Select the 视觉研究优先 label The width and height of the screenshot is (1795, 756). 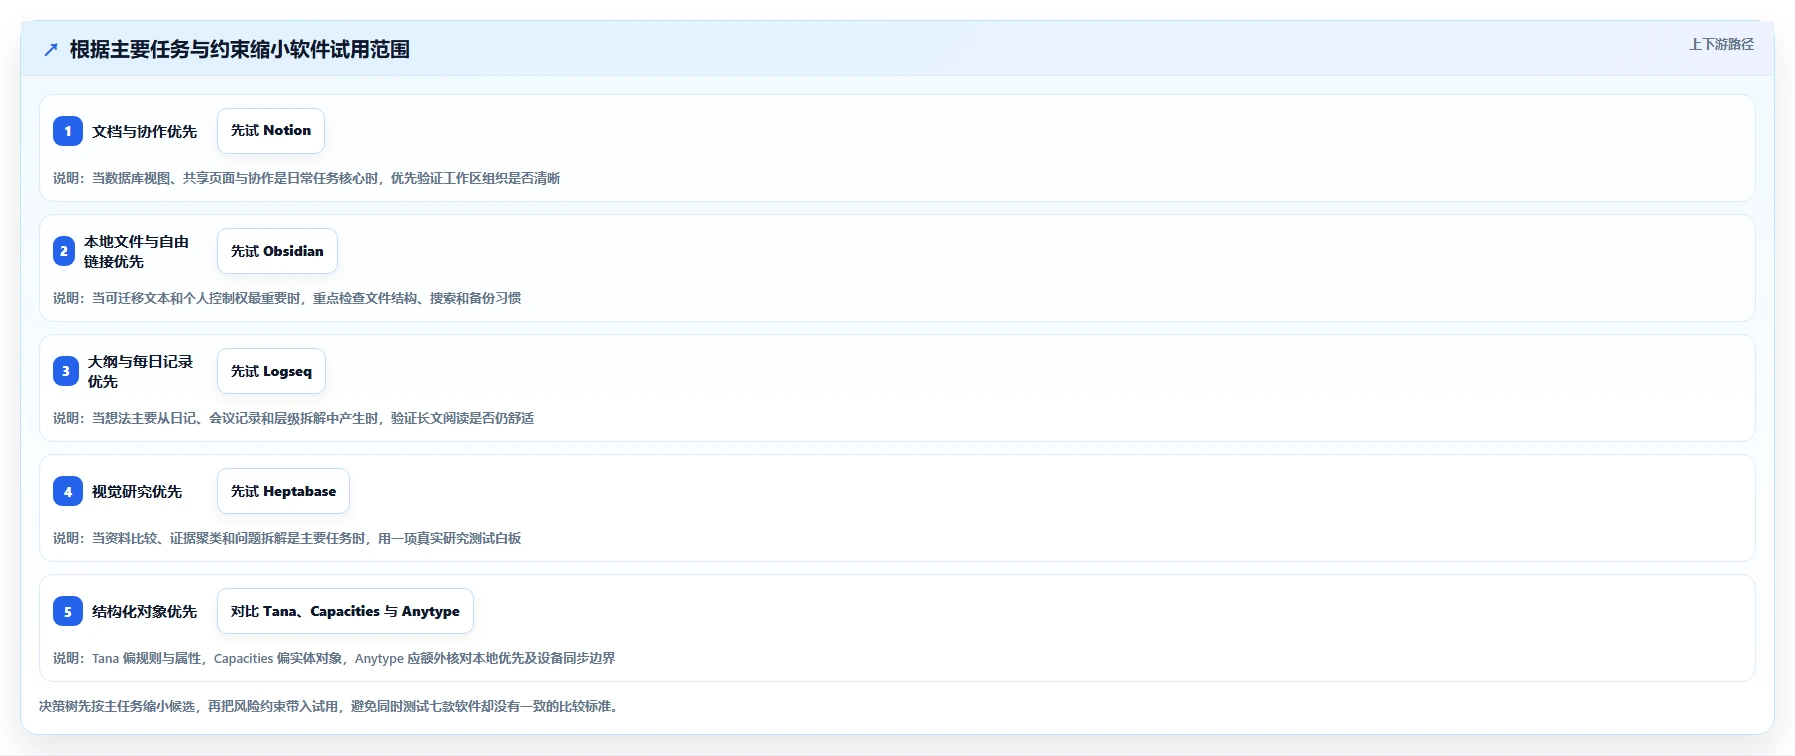pos(137,491)
